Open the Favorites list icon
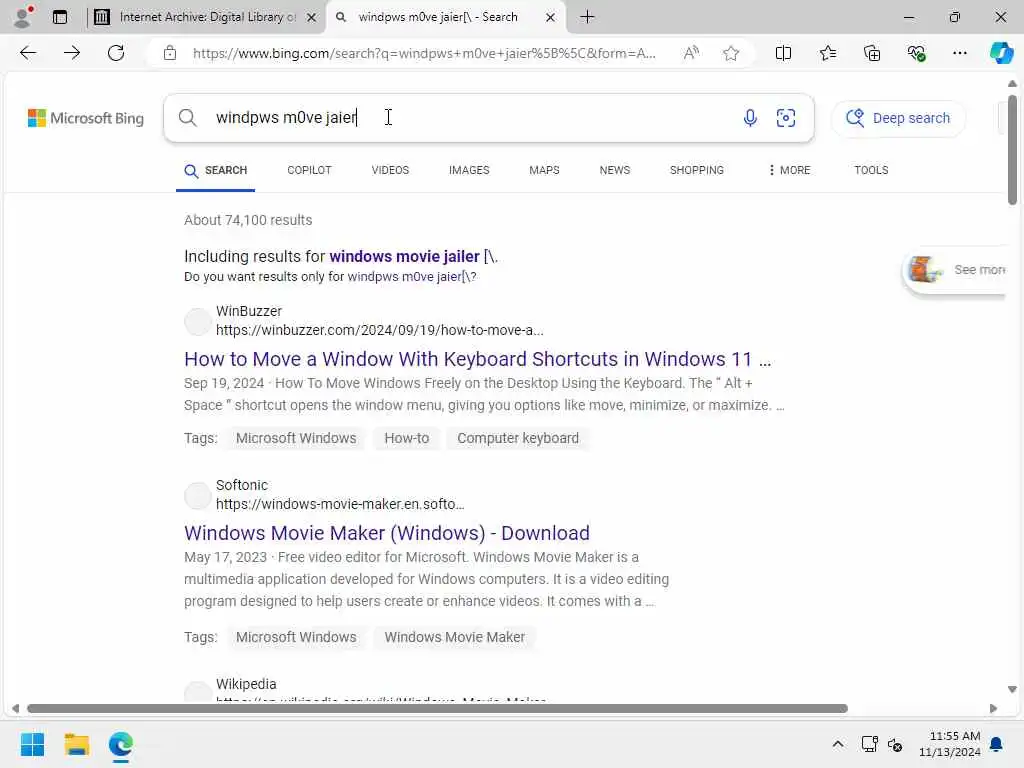1024x768 pixels. click(827, 53)
